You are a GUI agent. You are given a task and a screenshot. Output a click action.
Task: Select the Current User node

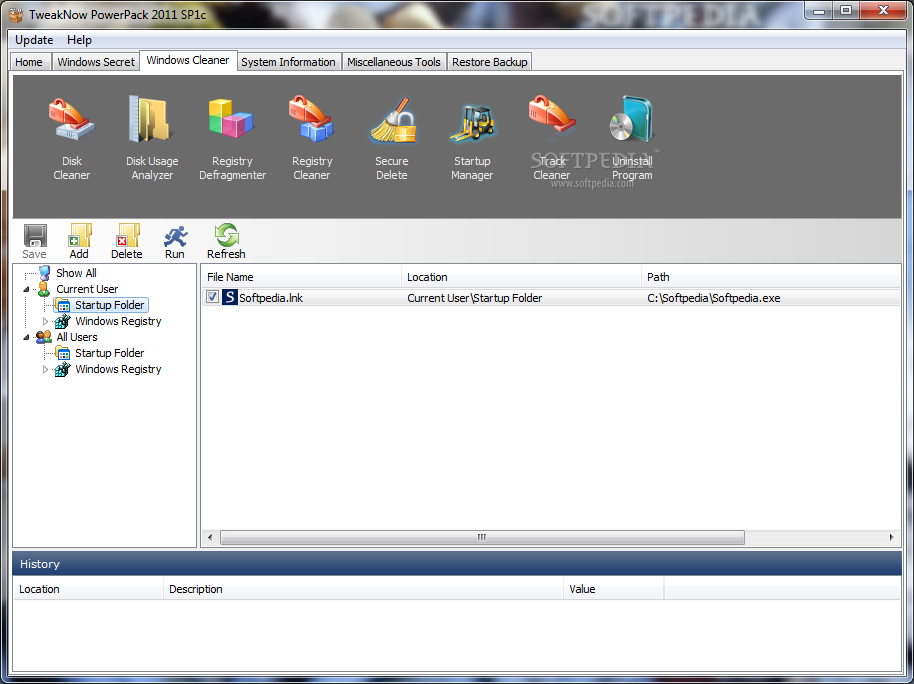(x=87, y=289)
